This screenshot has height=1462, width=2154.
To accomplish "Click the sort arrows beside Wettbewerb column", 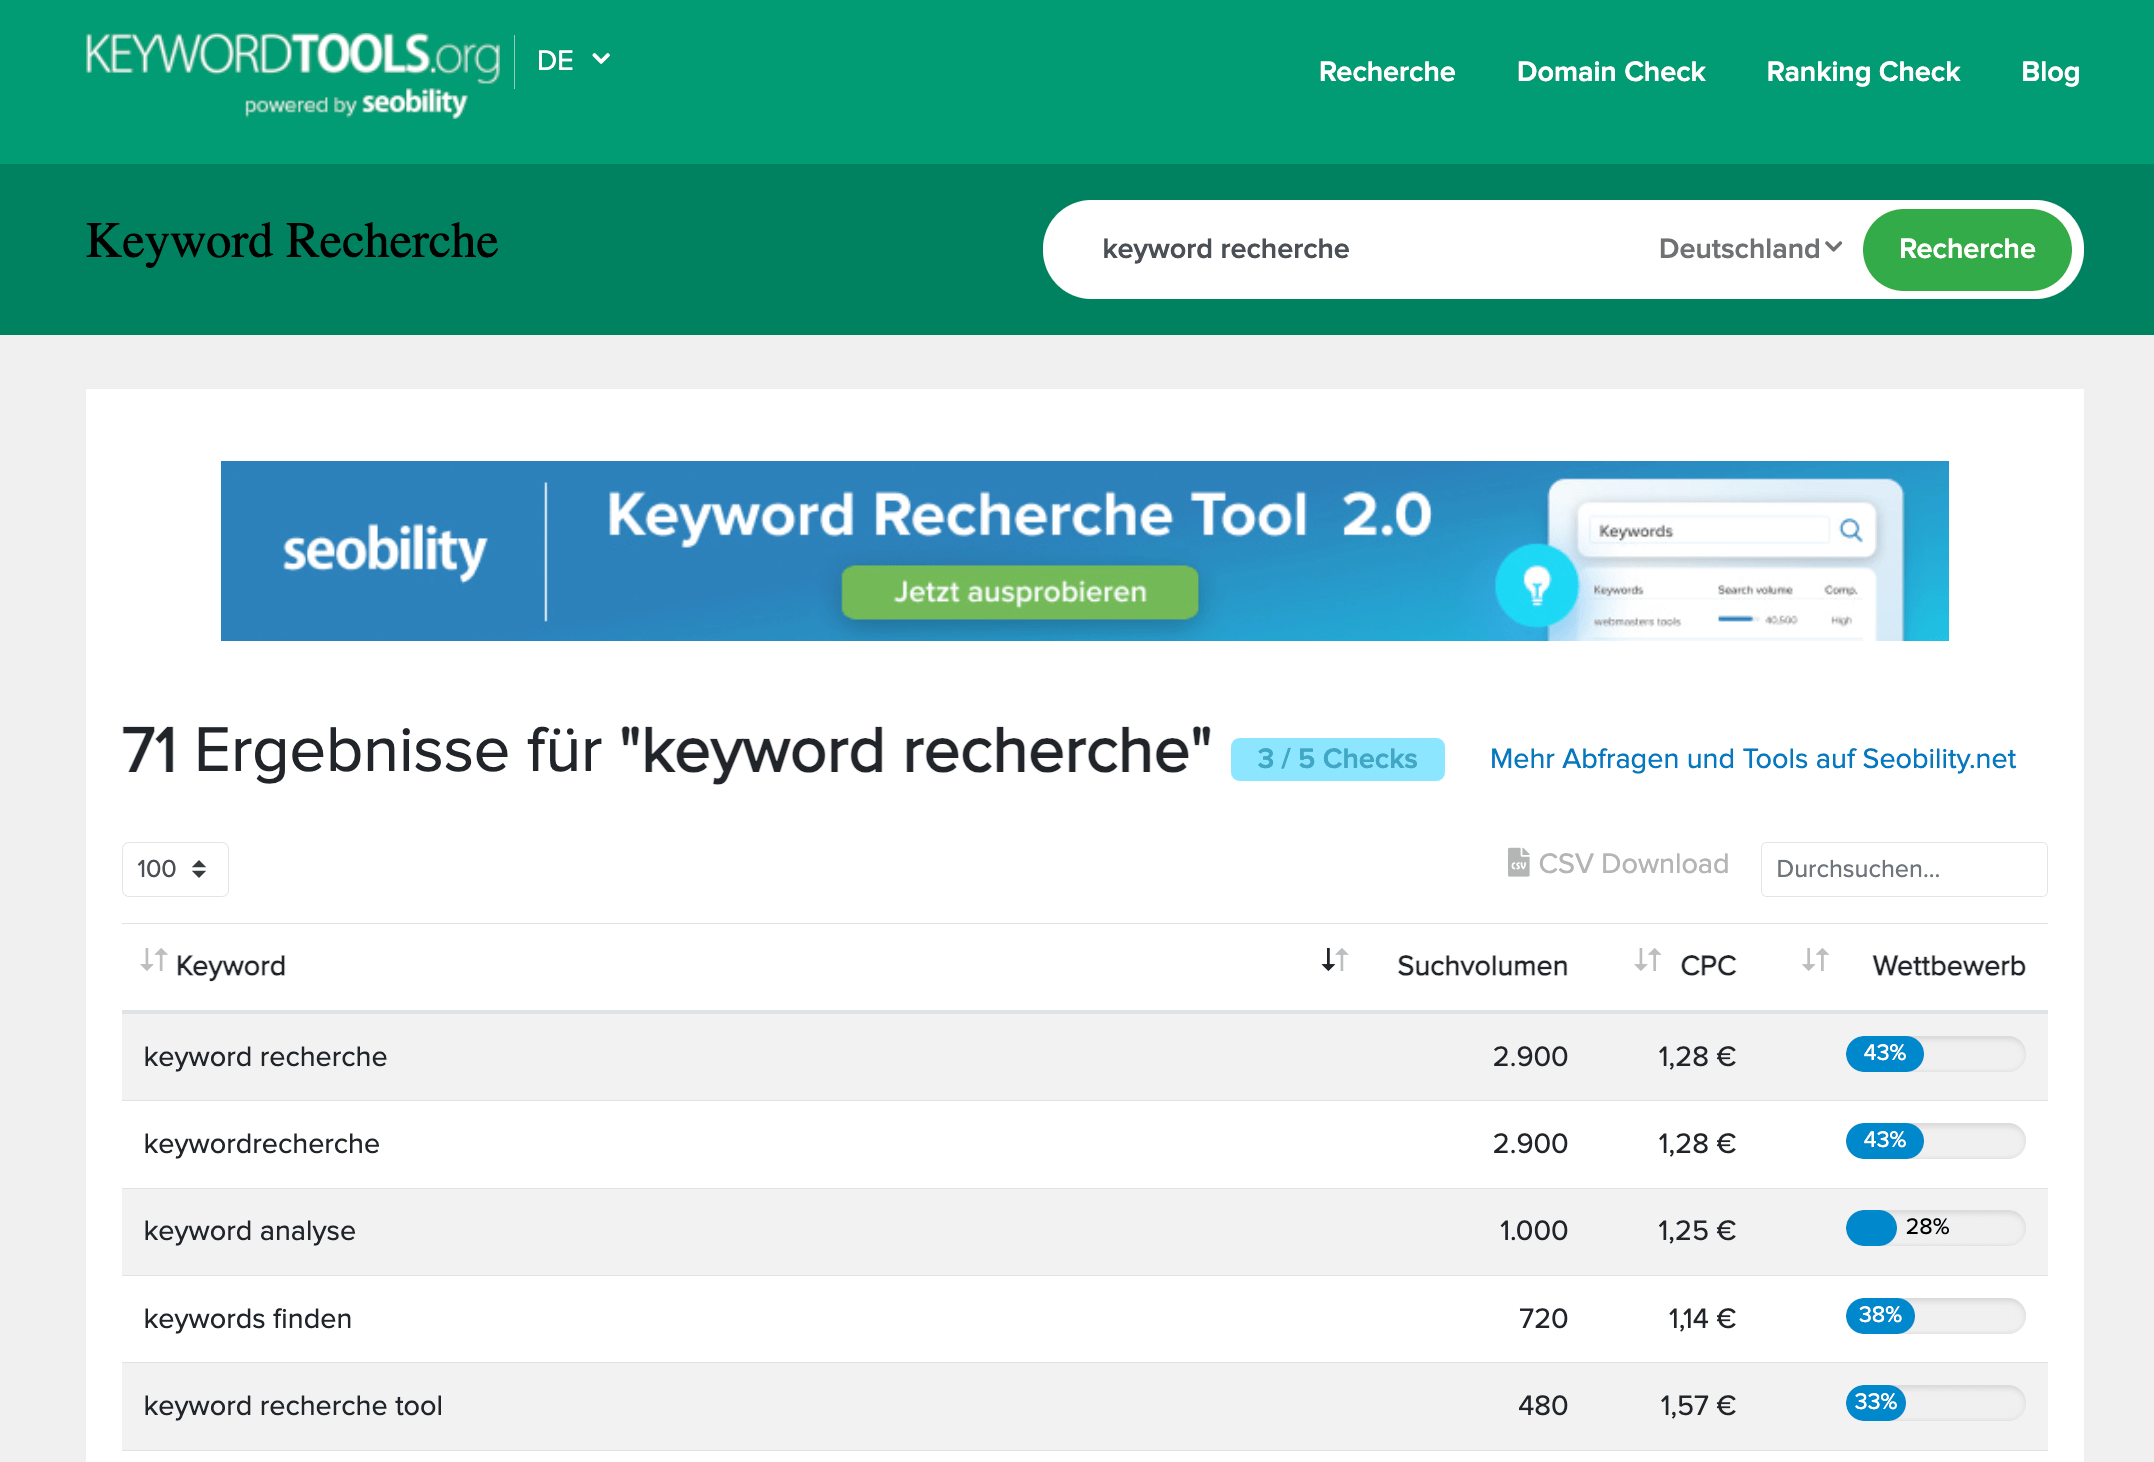I will coord(1815,961).
